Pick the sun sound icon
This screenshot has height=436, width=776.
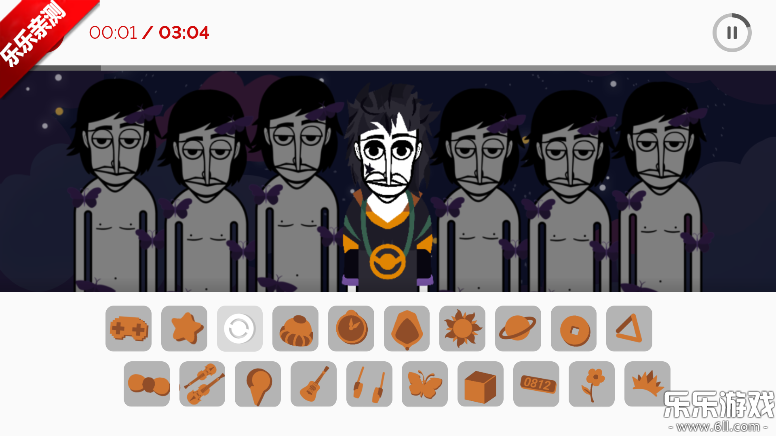[462, 329]
